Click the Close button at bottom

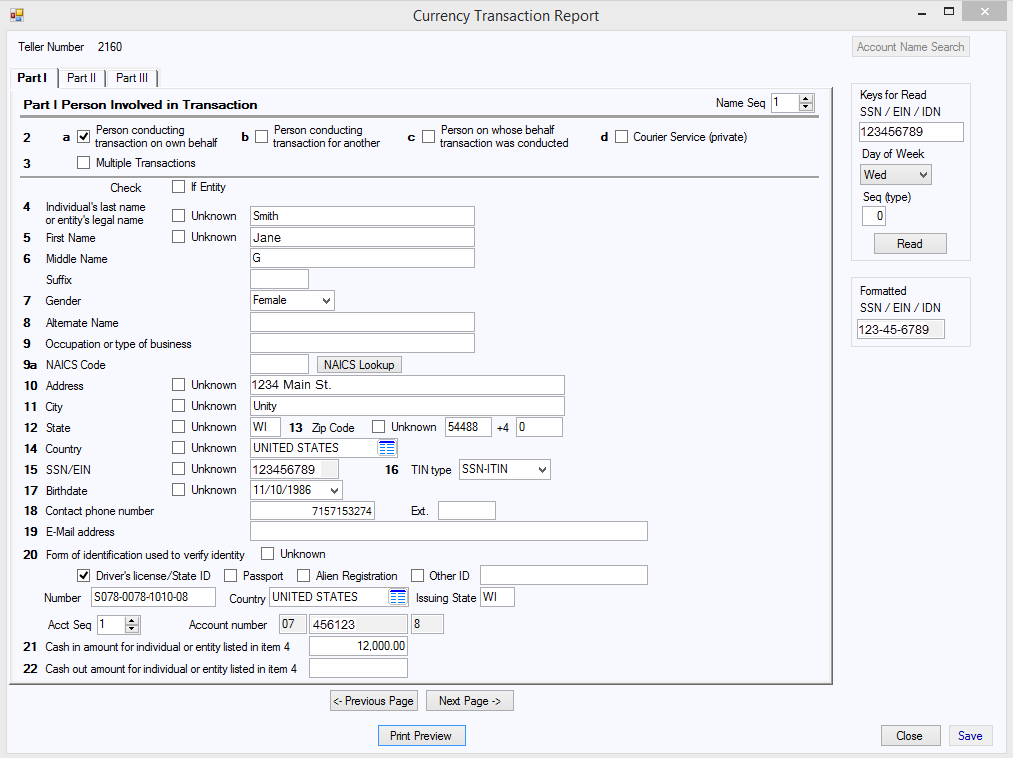tap(910, 736)
